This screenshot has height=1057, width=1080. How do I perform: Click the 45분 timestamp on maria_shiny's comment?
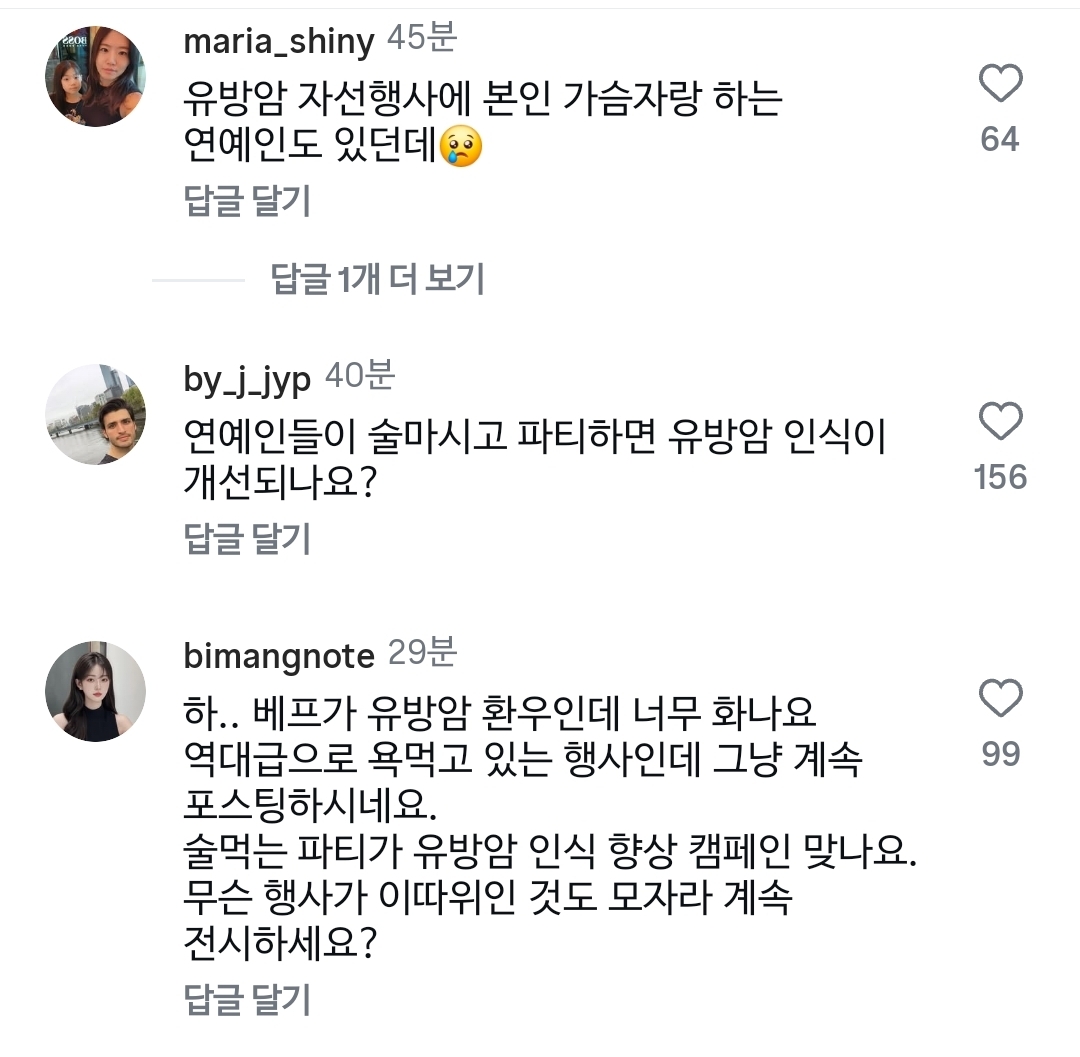point(421,39)
